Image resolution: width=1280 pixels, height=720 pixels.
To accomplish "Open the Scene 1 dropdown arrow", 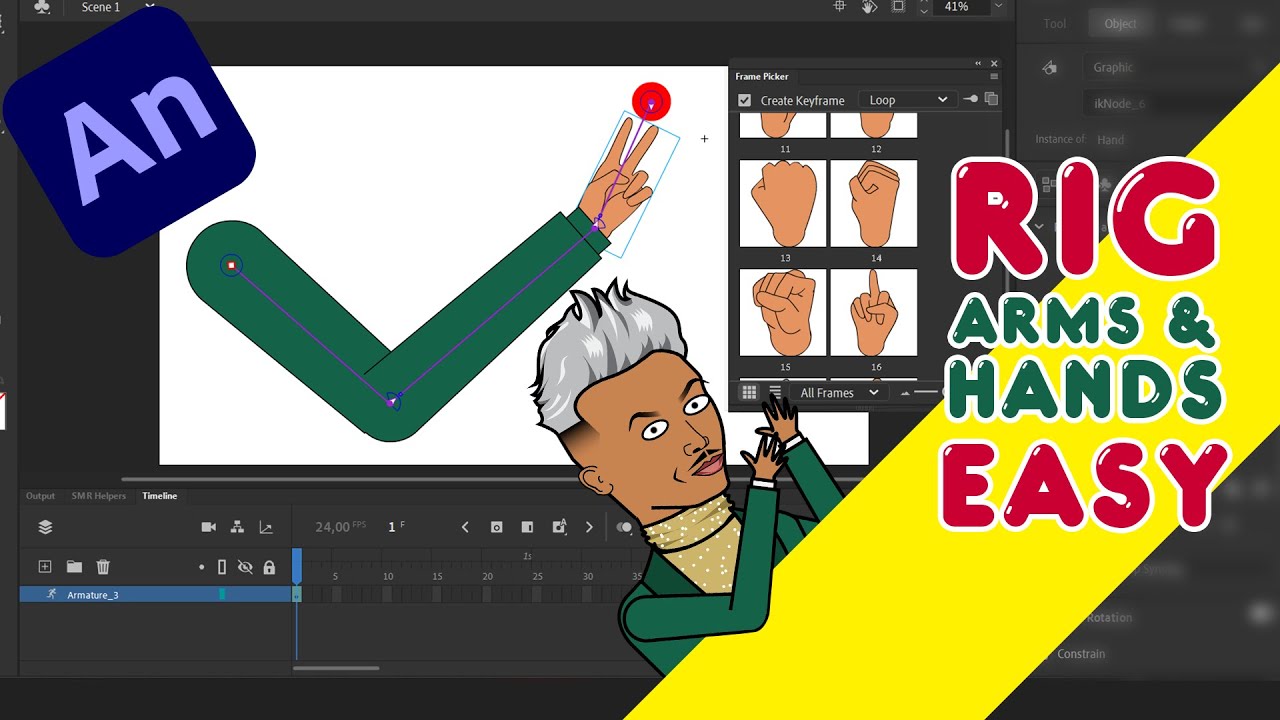I will point(150,5).
